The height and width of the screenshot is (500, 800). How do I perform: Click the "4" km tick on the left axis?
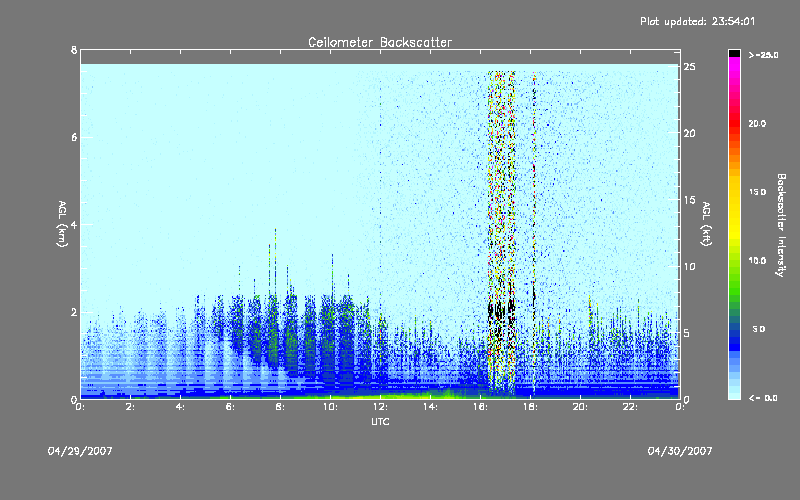coord(74,224)
